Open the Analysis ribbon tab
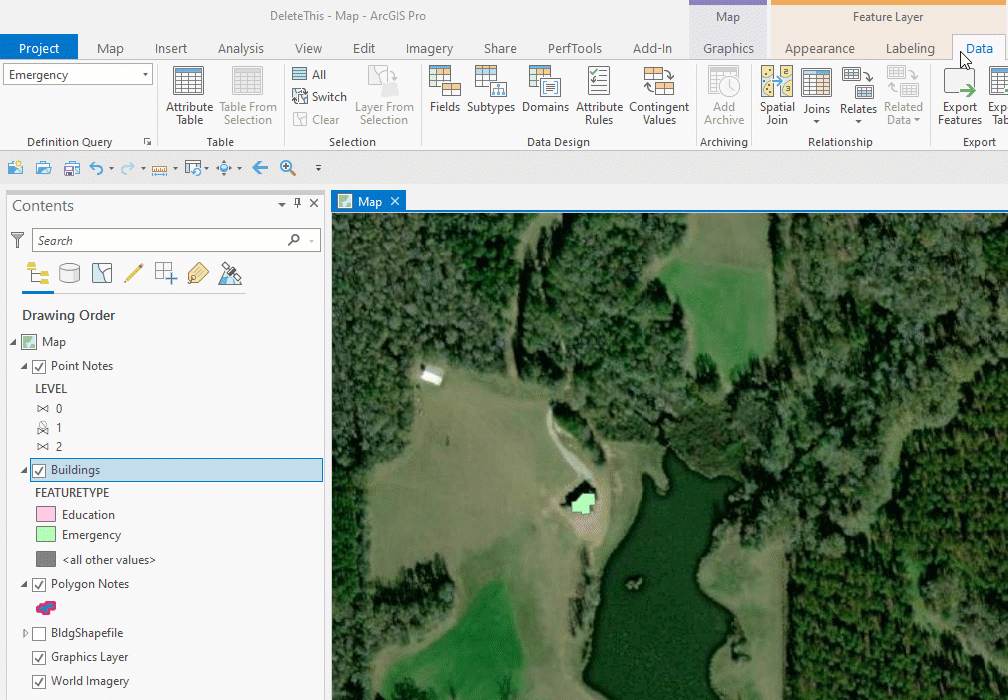 click(241, 48)
